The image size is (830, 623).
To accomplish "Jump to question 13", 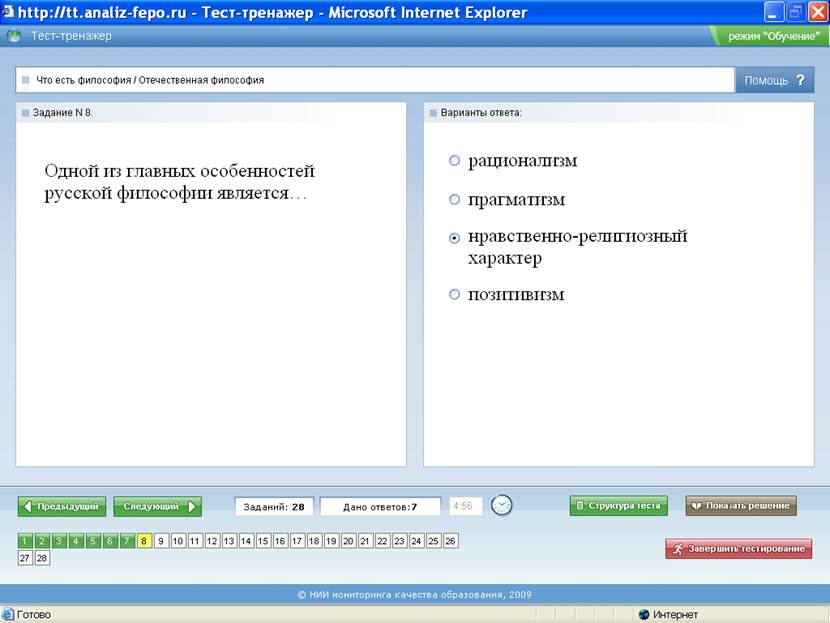I will [x=229, y=541].
